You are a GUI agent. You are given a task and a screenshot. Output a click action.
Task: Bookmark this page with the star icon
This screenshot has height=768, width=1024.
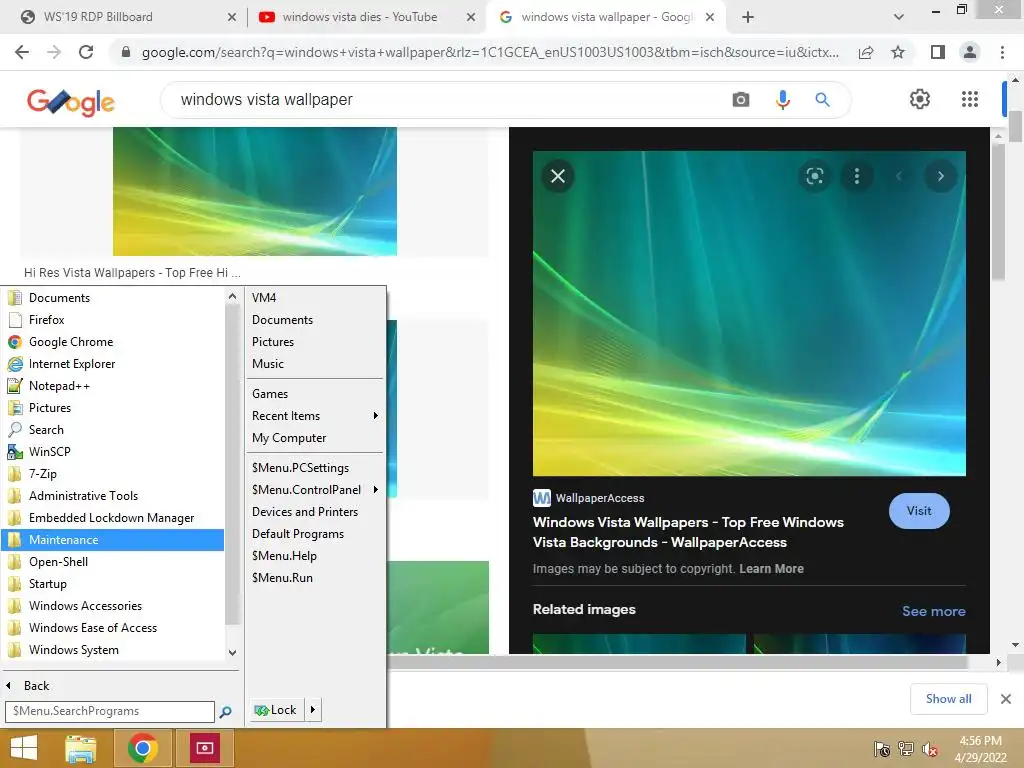pos(898,52)
